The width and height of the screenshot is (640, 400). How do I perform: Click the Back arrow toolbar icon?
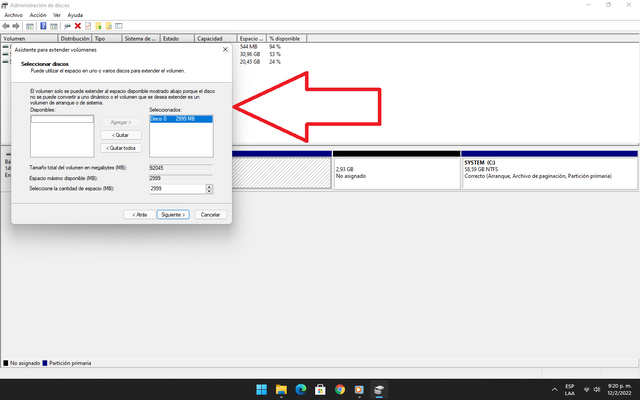6,26
